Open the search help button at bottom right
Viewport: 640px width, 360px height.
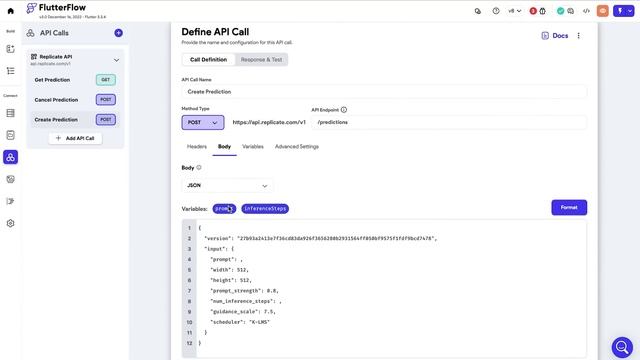coord(622,347)
